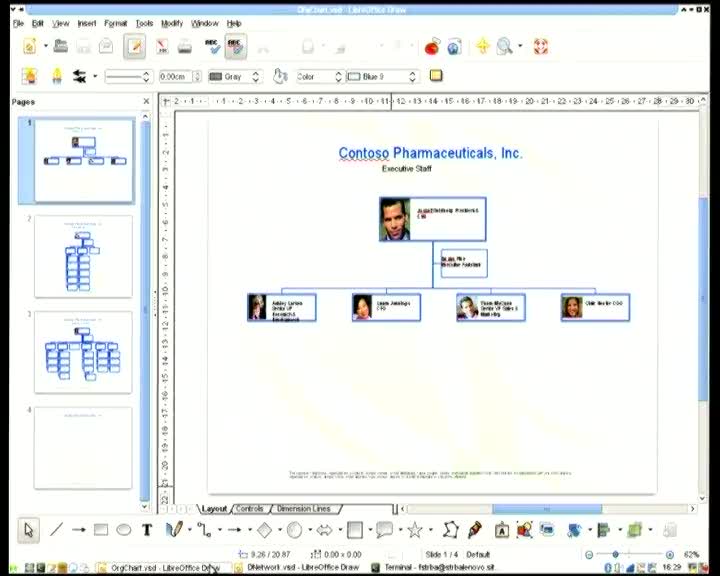Click the globe Hyperlink icon
720x576 pixels.
(454, 46)
